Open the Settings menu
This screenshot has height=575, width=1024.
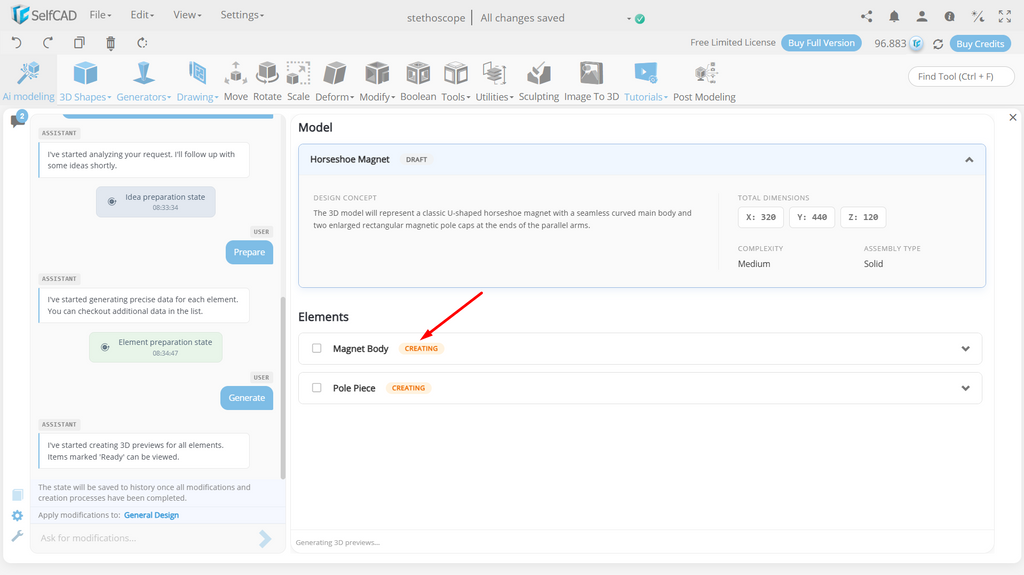(x=242, y=14)
